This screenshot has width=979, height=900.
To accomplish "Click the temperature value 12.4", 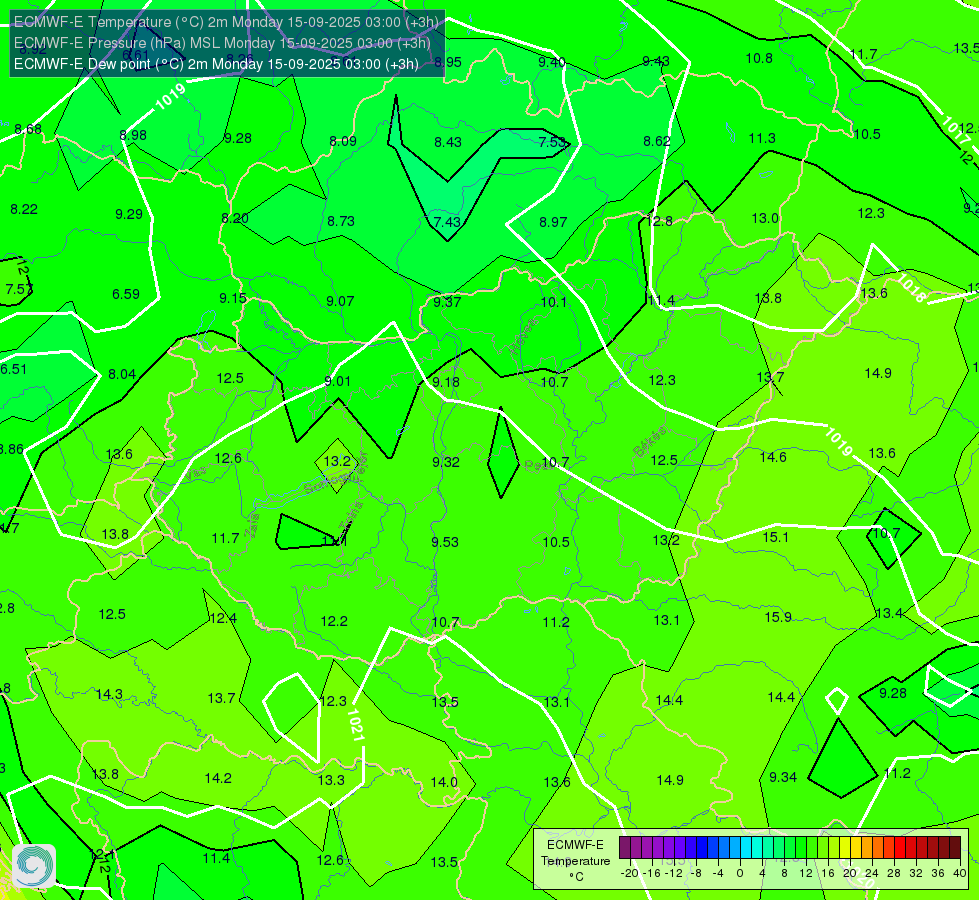I will point(223,618).
